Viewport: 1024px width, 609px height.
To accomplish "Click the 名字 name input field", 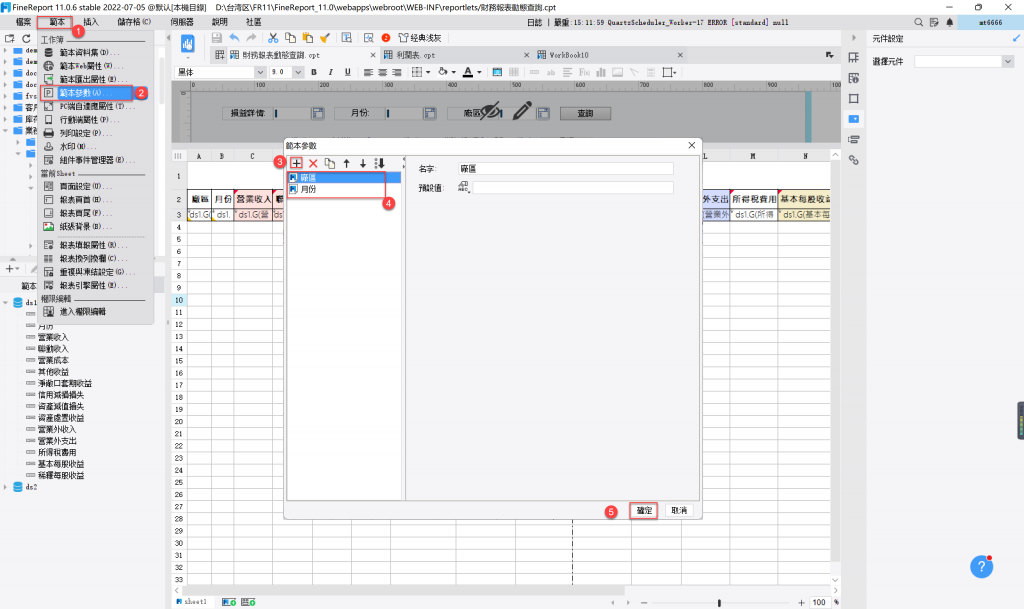I will tap(566, 168).
